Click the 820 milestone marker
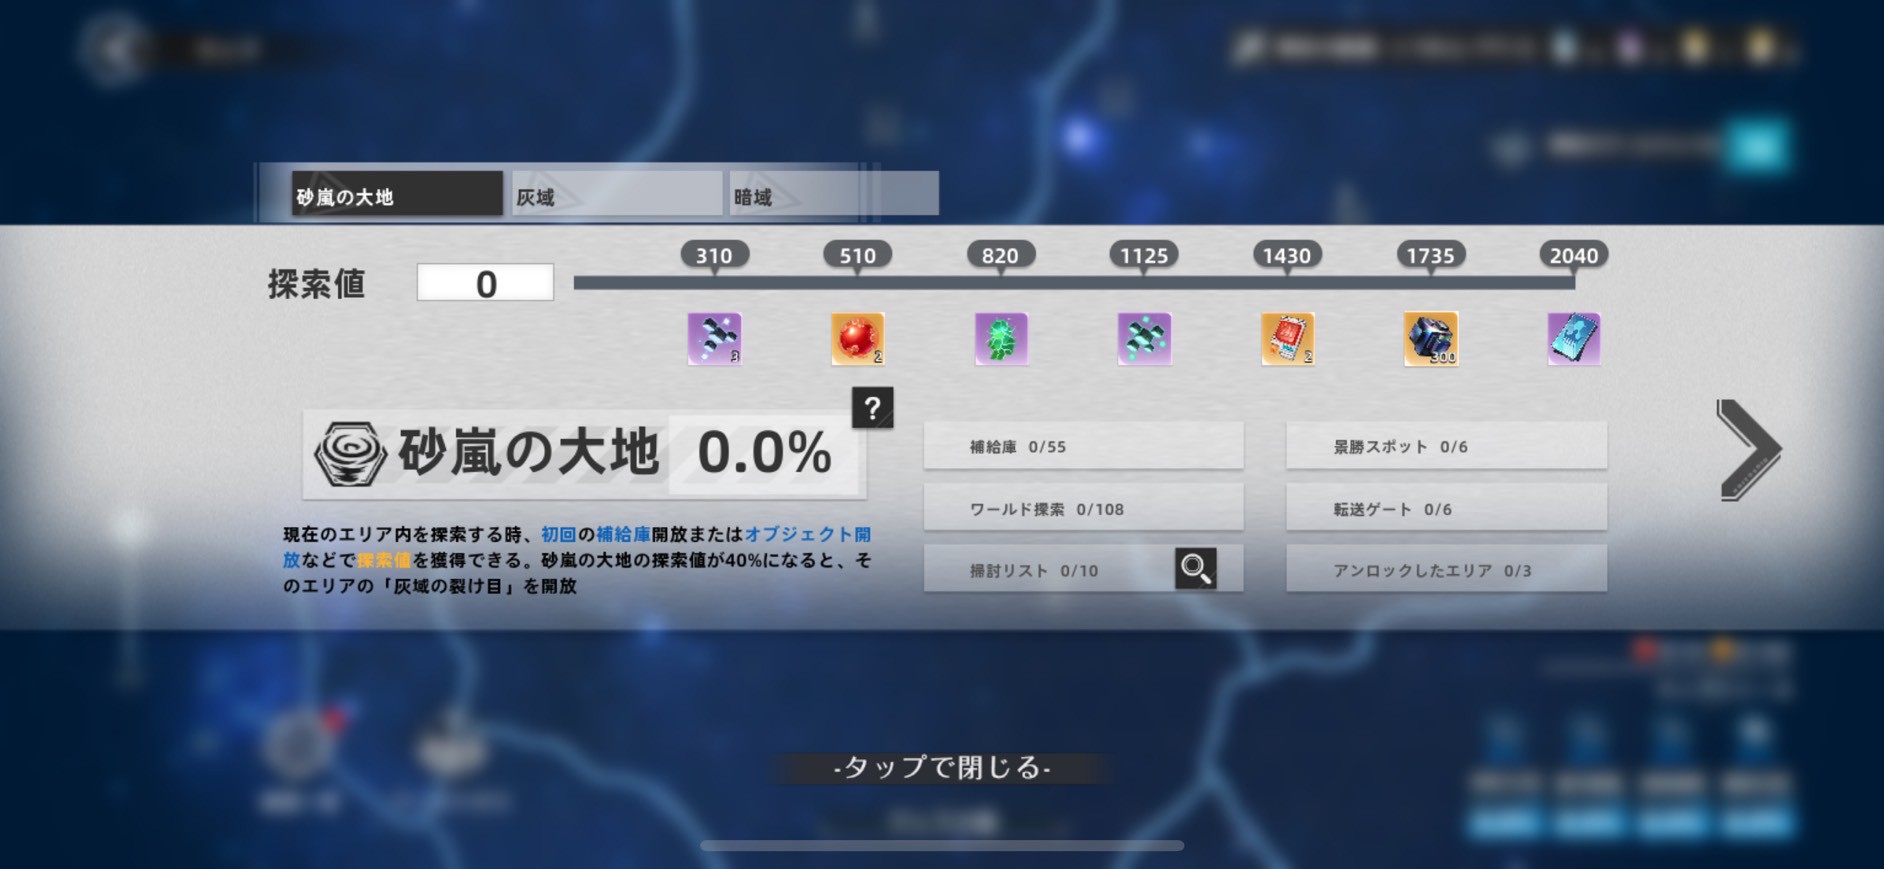The width and height of the screenshot is (1884, 869). (x=1000, y=255)
